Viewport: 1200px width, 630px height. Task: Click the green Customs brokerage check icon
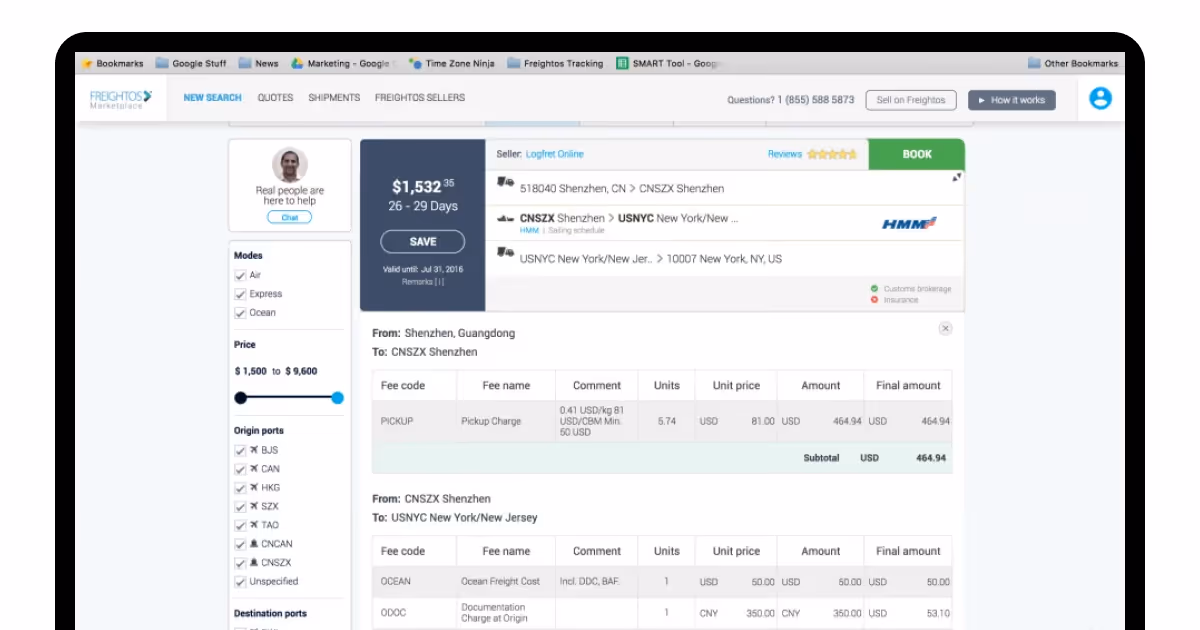[x=875, y=288]
